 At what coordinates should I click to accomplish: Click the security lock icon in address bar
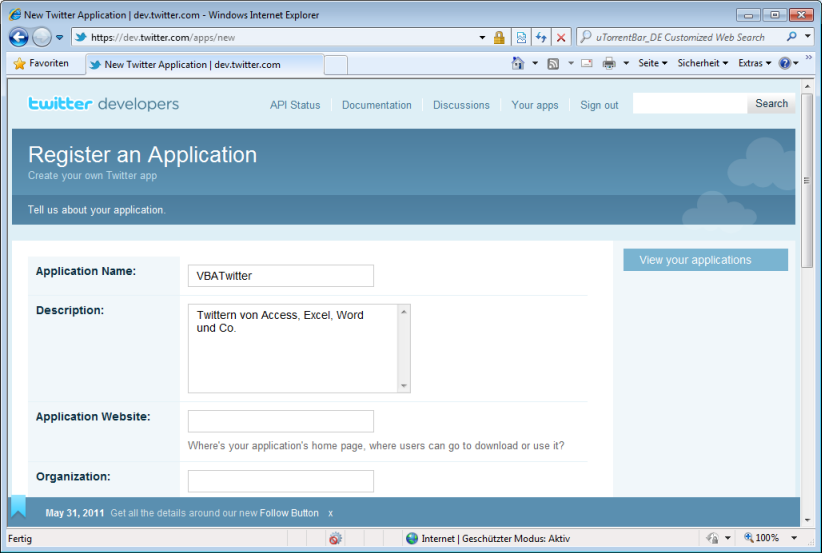coord(499,38)
